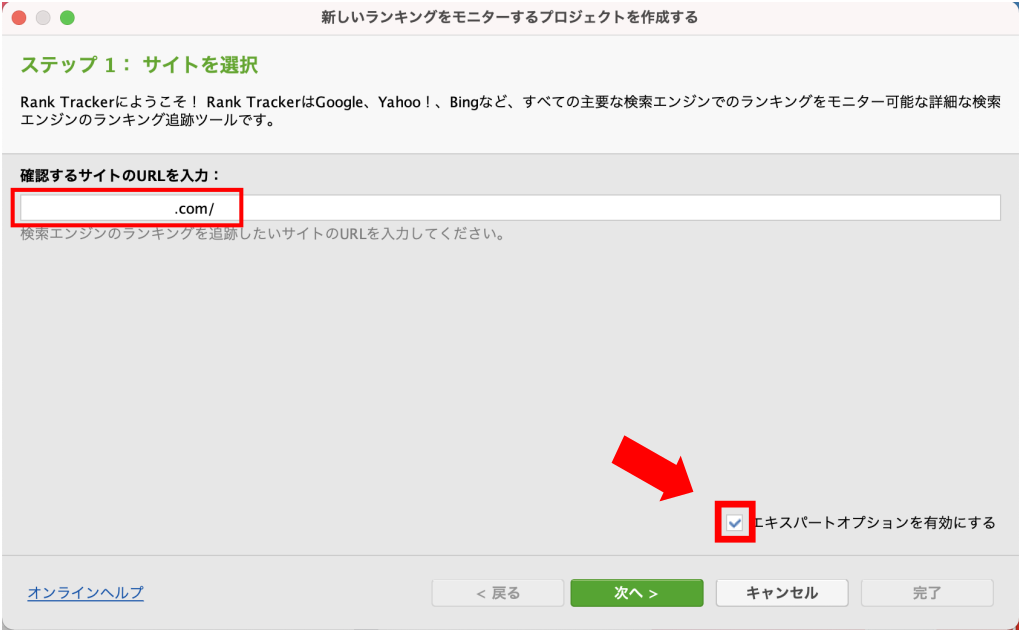Click the green maximize window button
Viewport: 1019px width, 630px height.
pos(67,18)
